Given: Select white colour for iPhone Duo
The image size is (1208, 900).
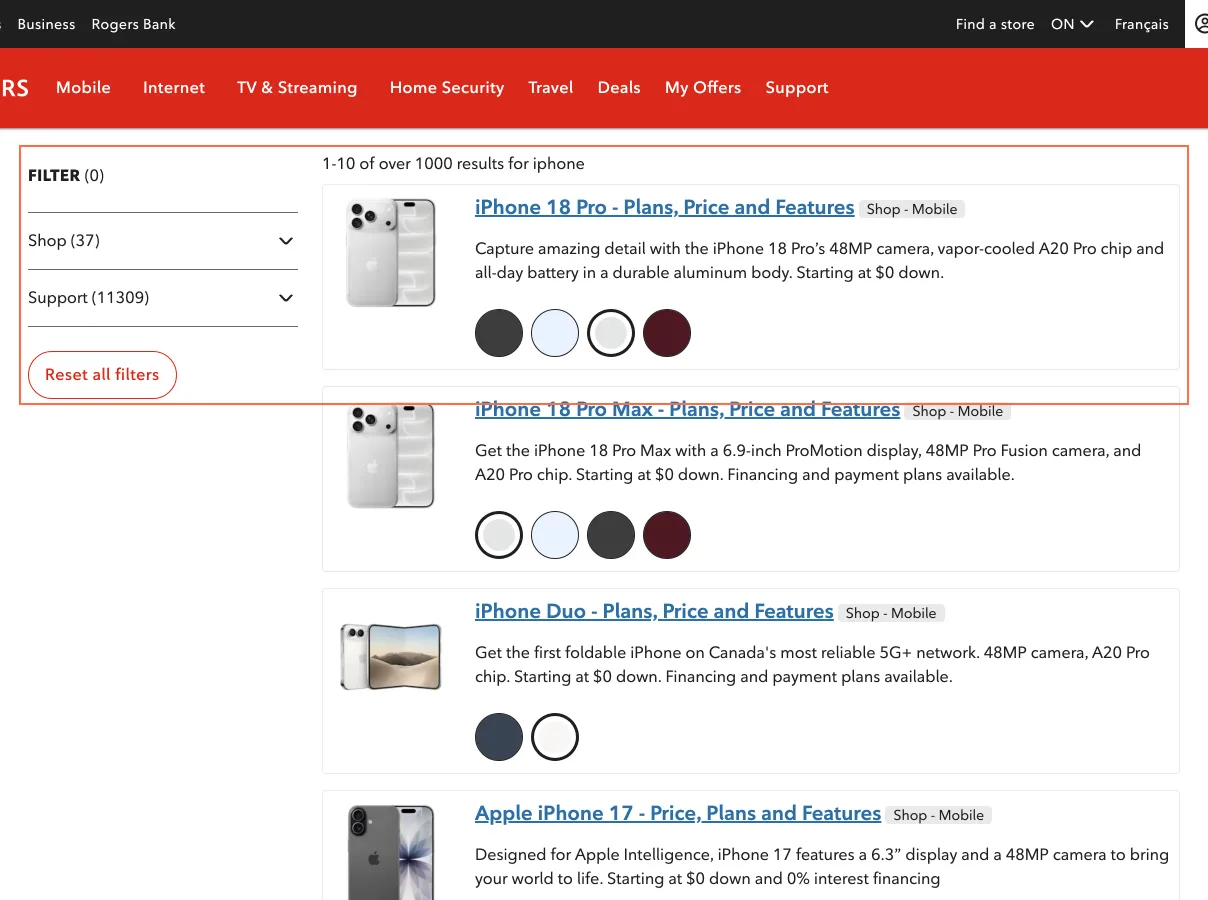Looking at the screenshot, I should pos(555,737).
